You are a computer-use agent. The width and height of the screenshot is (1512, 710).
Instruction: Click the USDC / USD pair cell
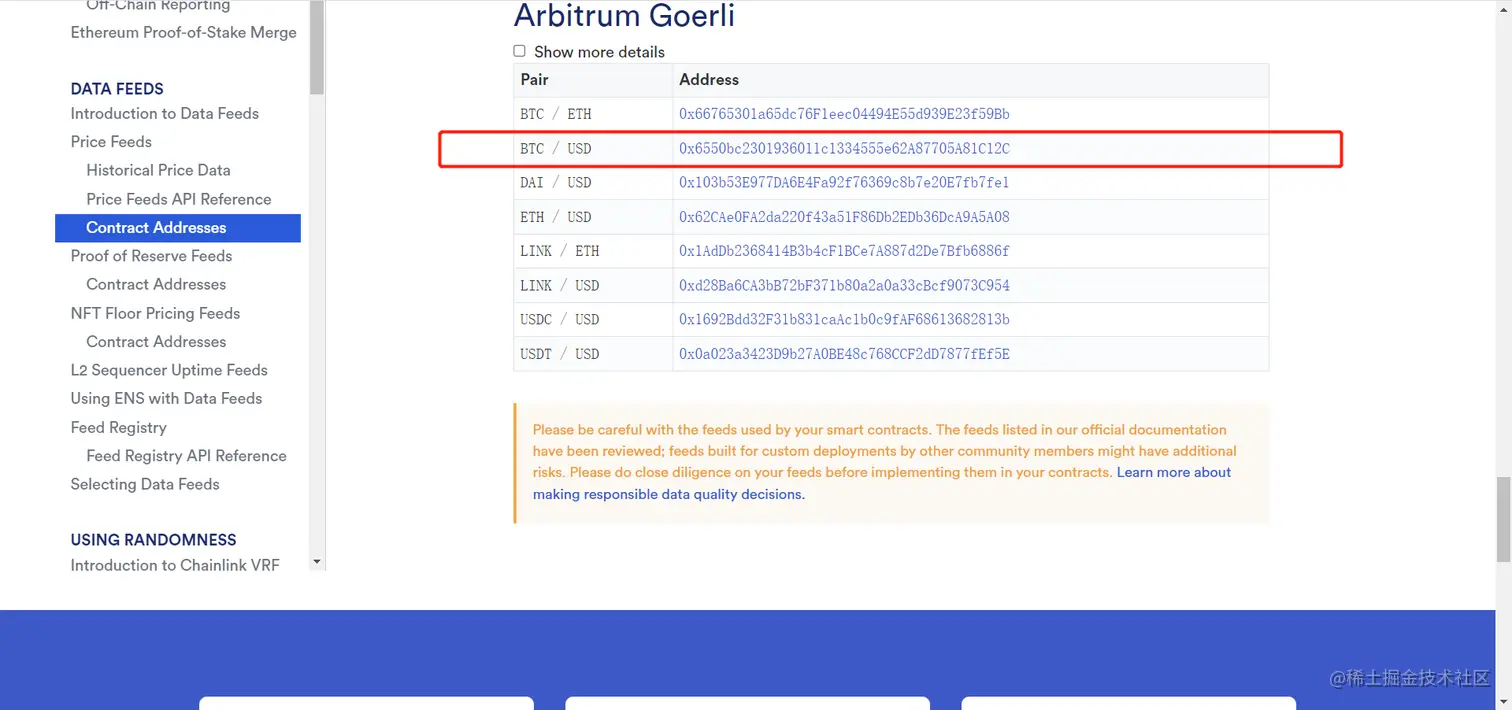pyautogui.click(x=593, y=319)
